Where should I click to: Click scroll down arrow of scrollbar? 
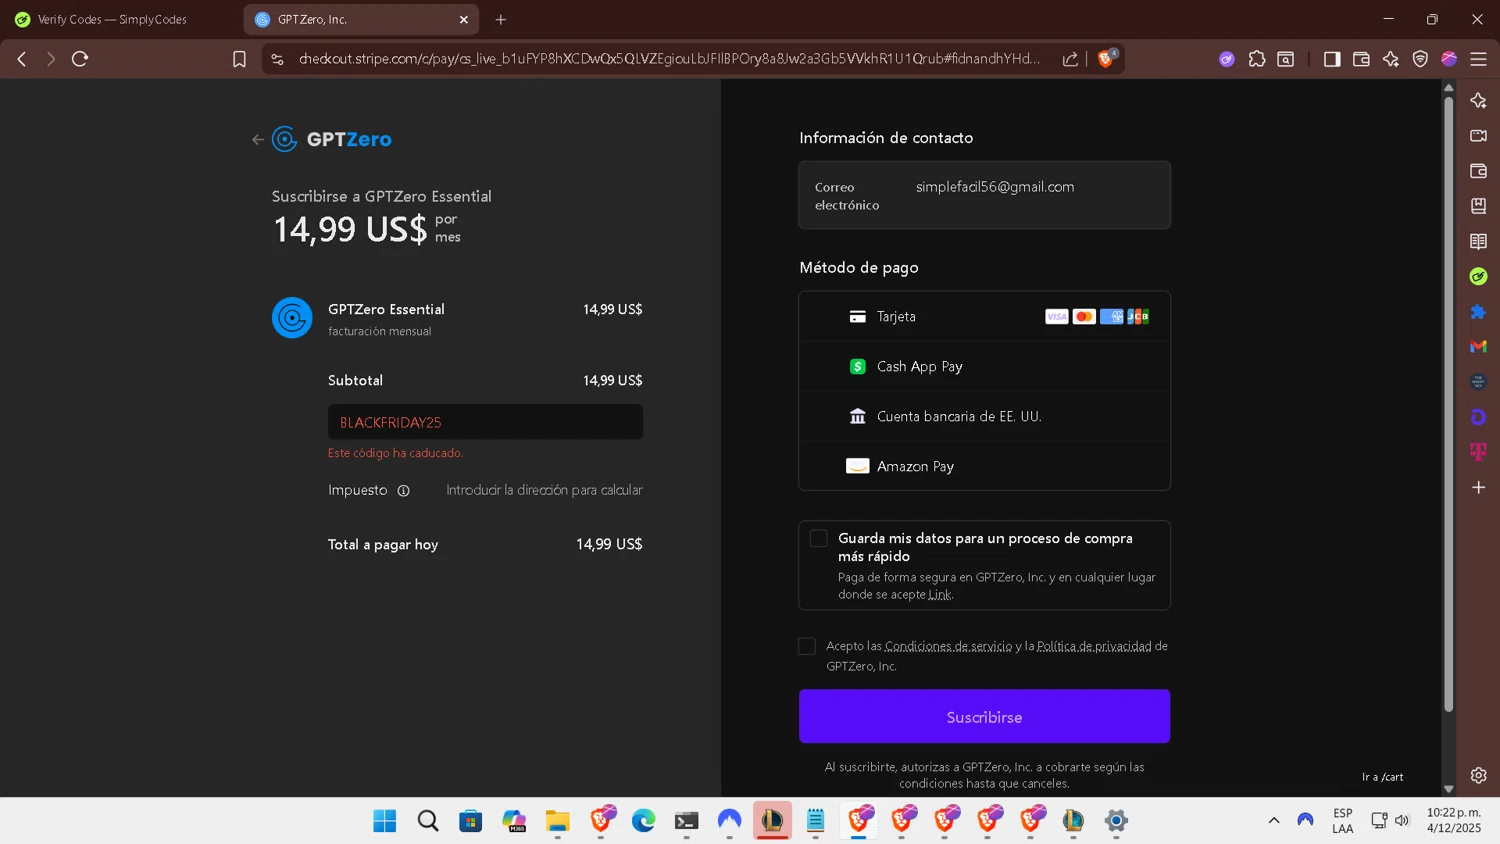[1448, 789]
